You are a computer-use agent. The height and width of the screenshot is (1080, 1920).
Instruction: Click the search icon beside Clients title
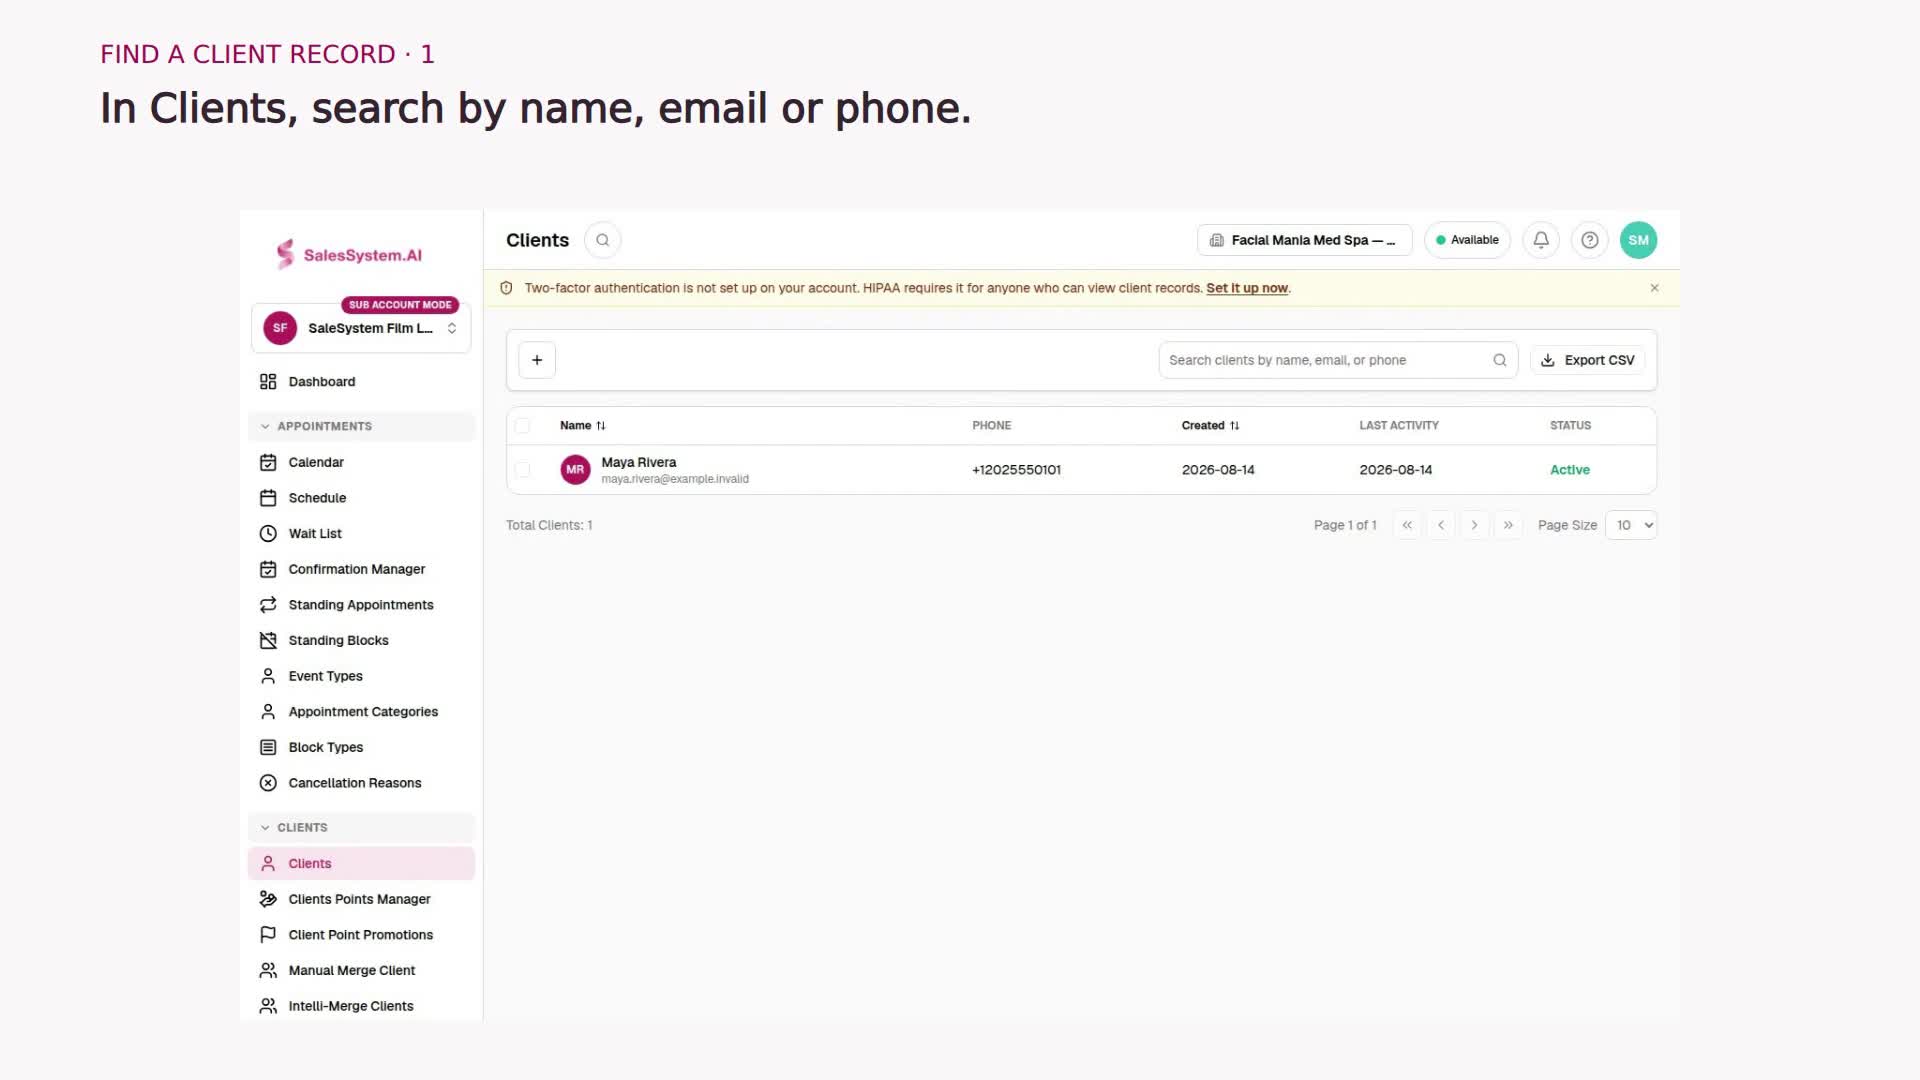pyautogui.click(x=602, y=240)
